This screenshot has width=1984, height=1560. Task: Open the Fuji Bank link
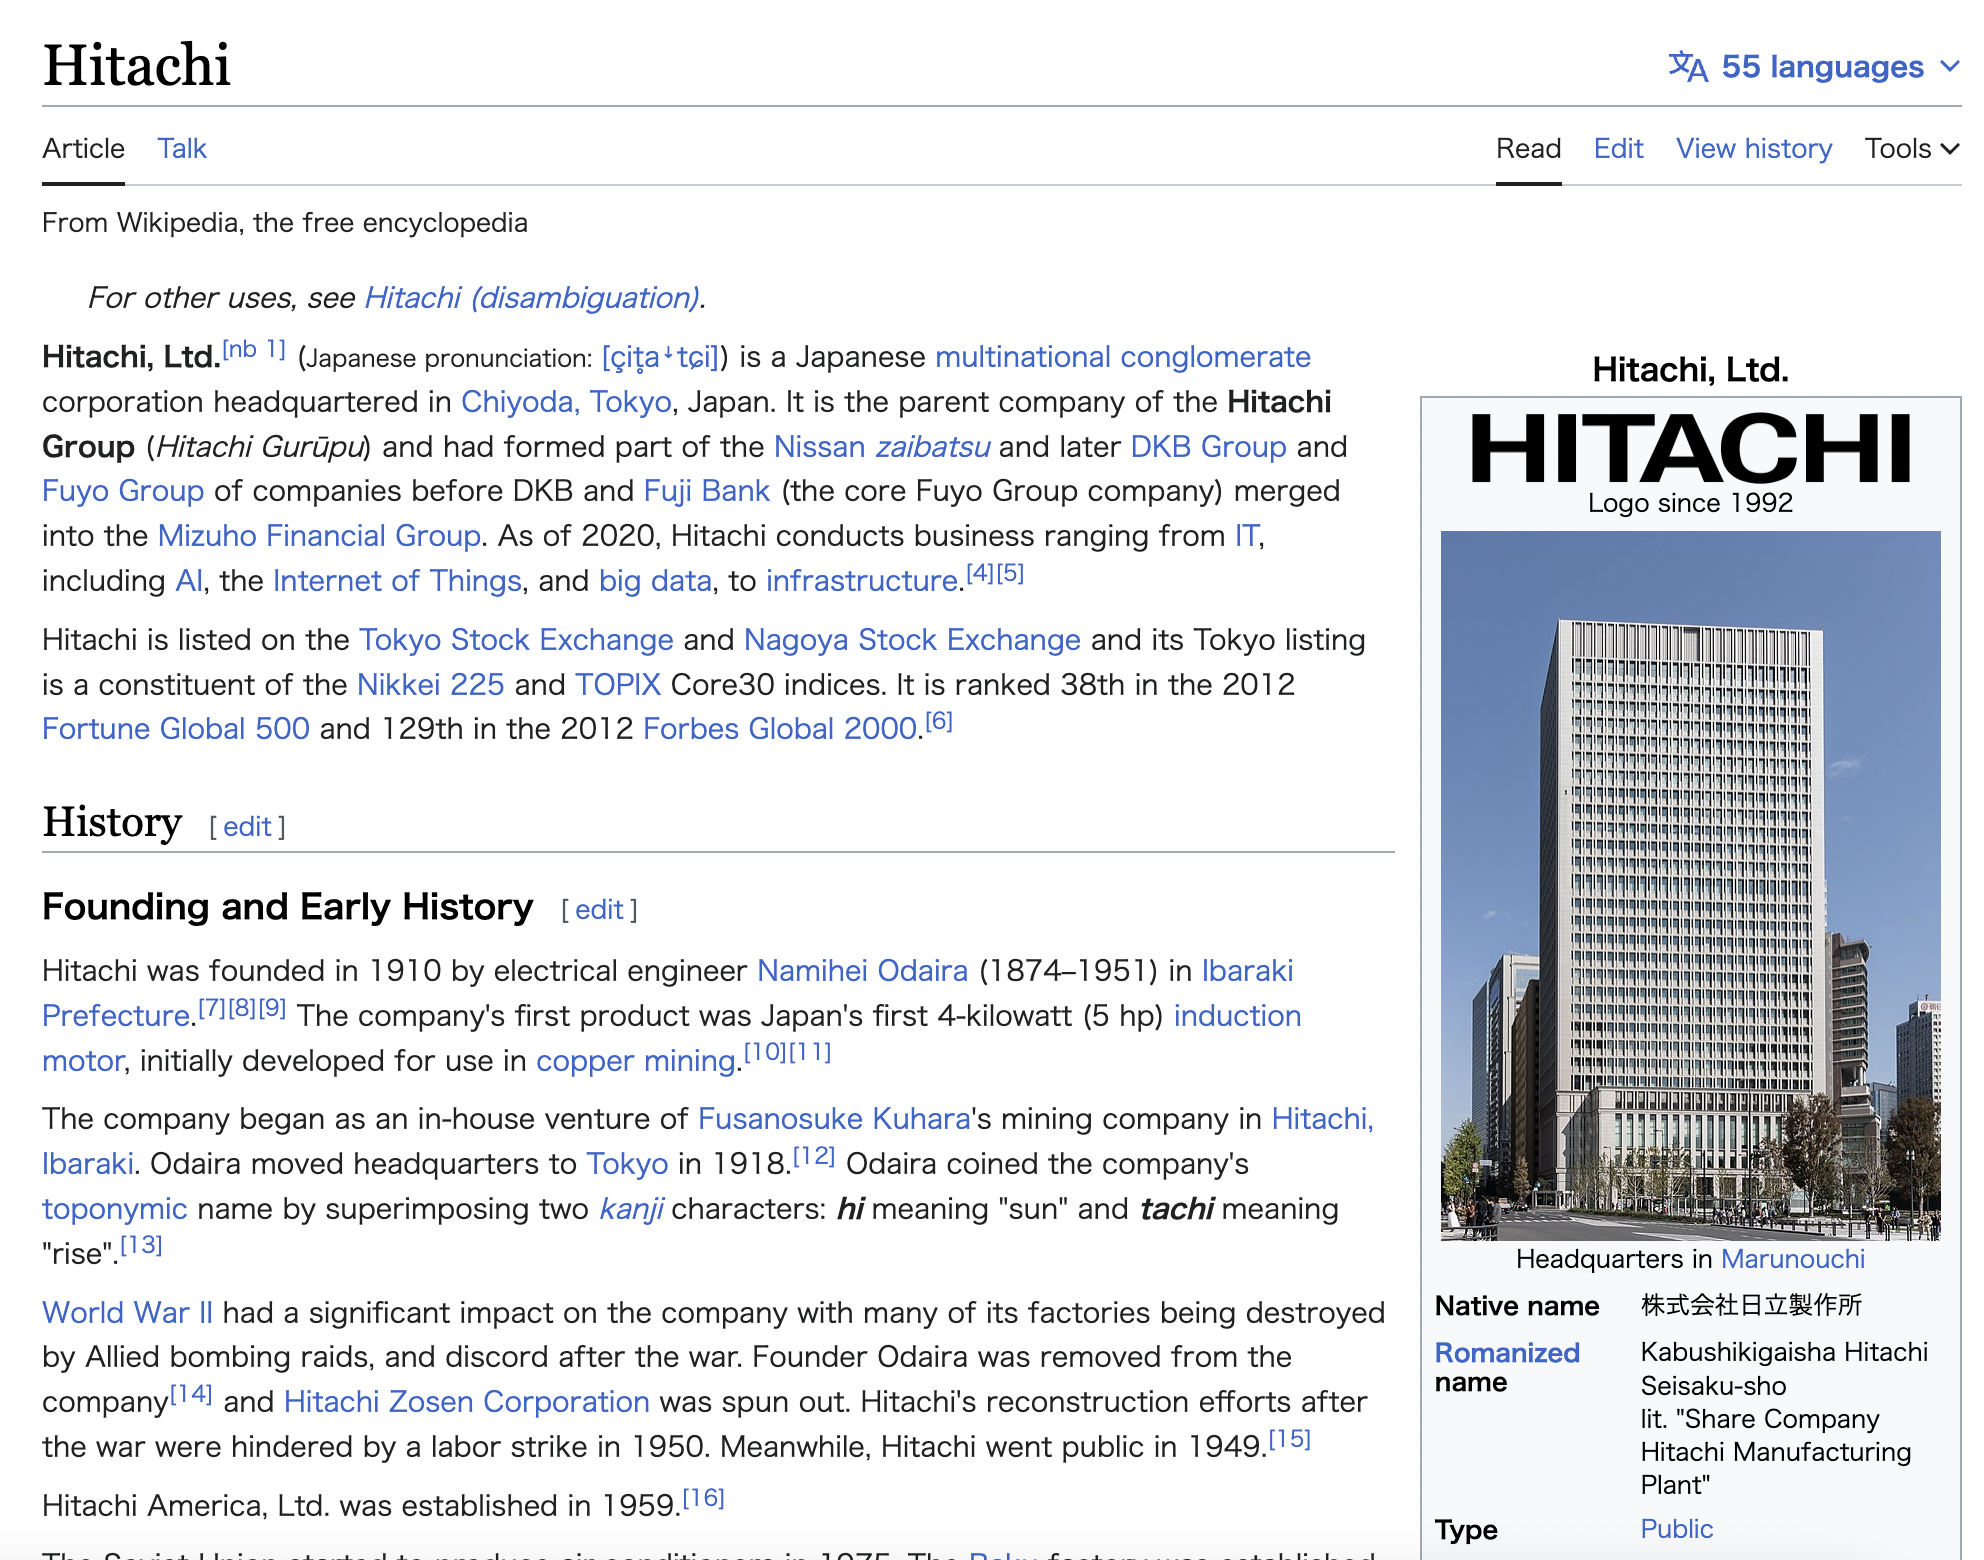pyautogui.click(x=707, y=491)
